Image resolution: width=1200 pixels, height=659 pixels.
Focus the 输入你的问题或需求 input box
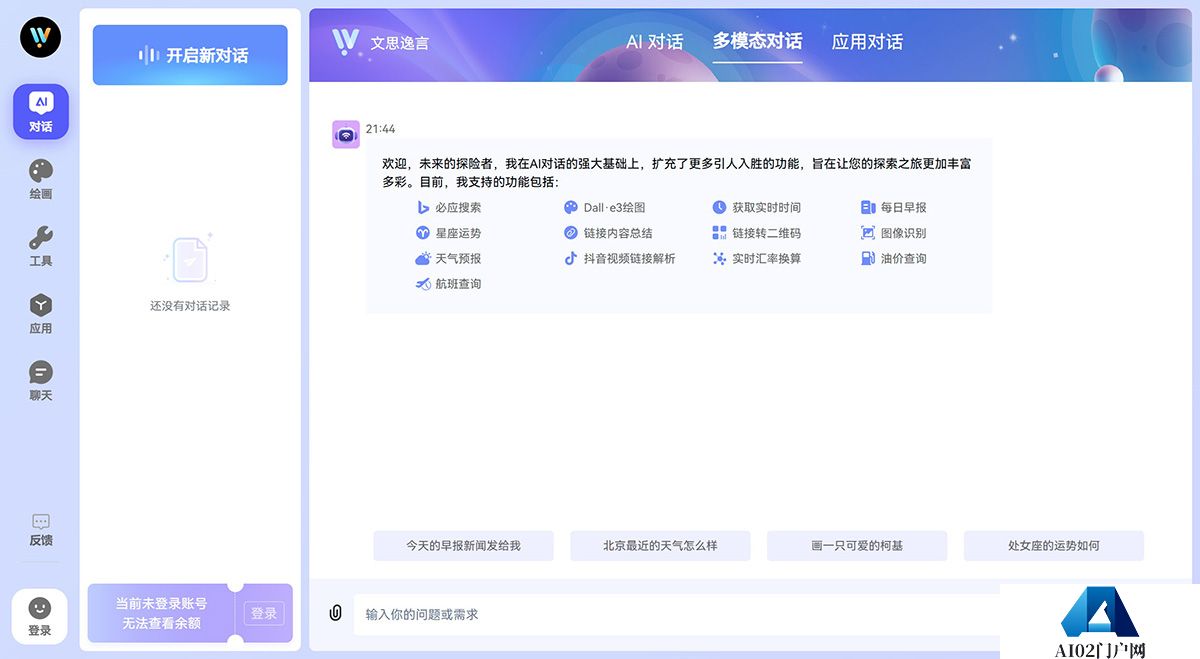[x=676, y=614]
